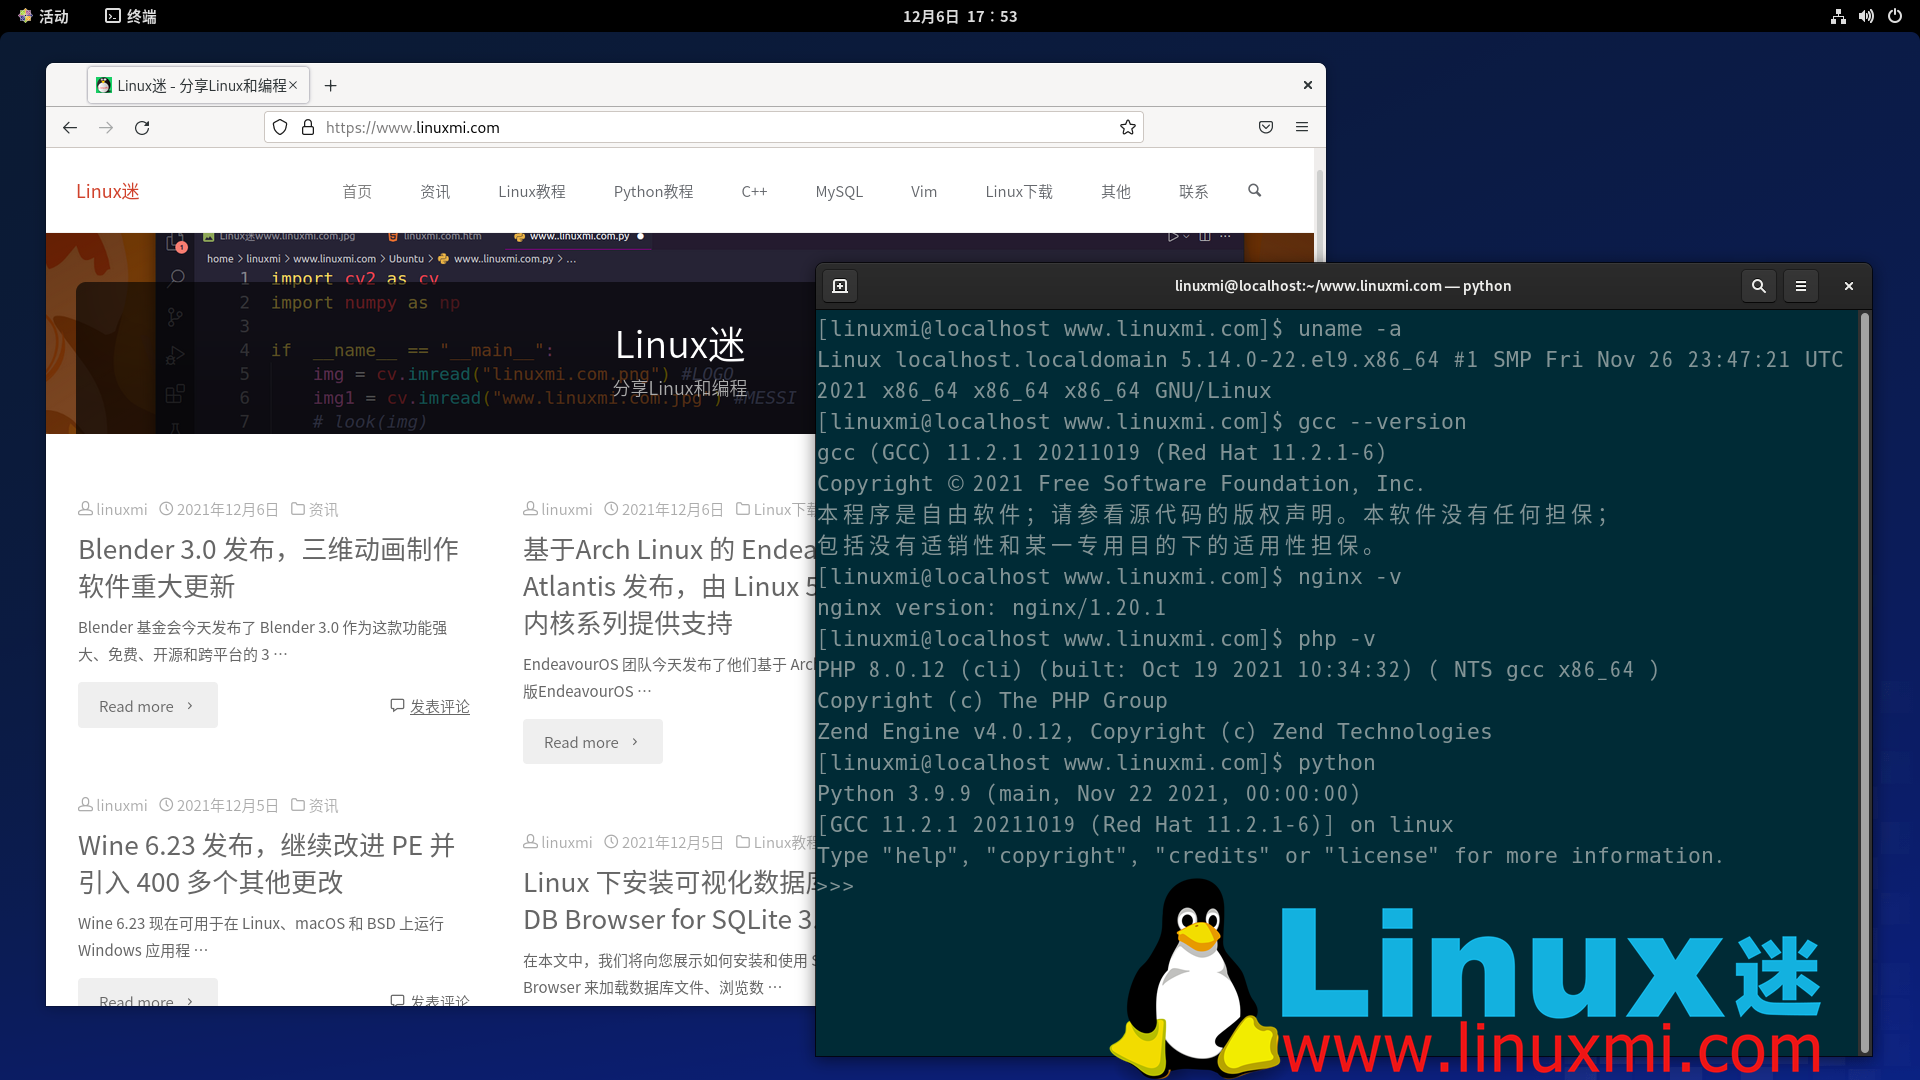View site security padlock info
1920x1080 pixels.
(x=308, y=128)
